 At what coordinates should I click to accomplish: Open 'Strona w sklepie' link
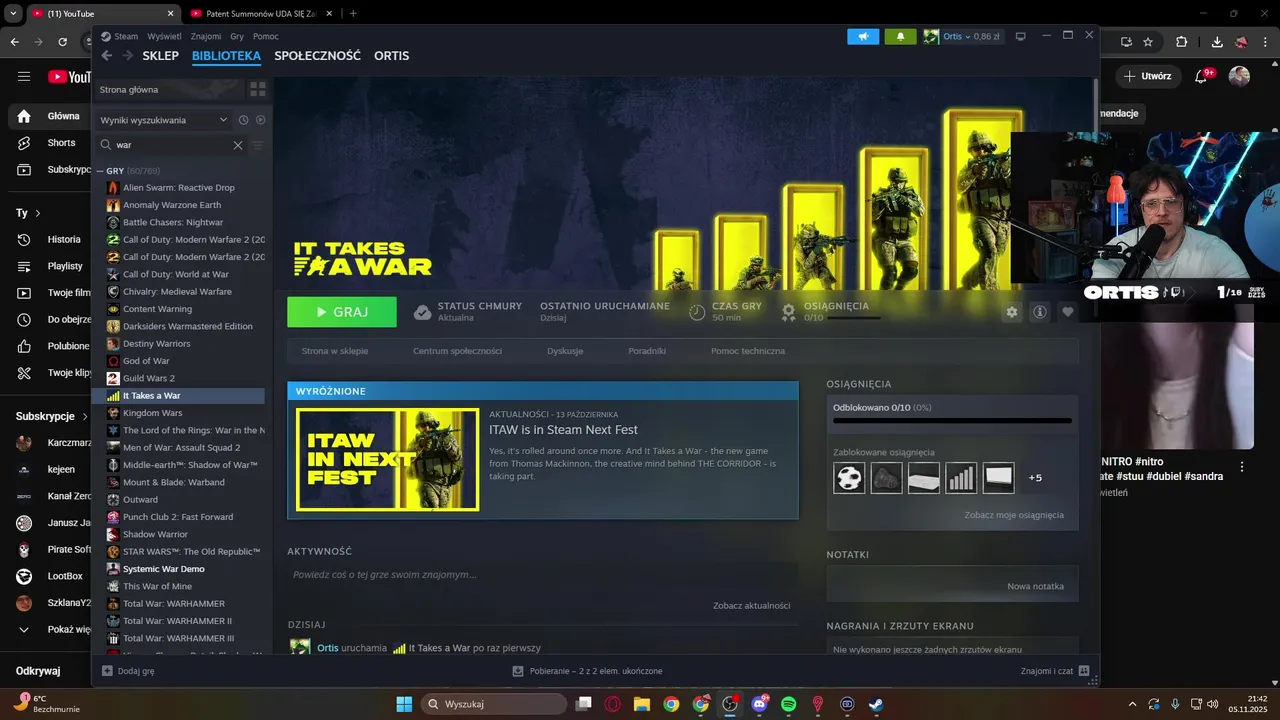(335, 351)
